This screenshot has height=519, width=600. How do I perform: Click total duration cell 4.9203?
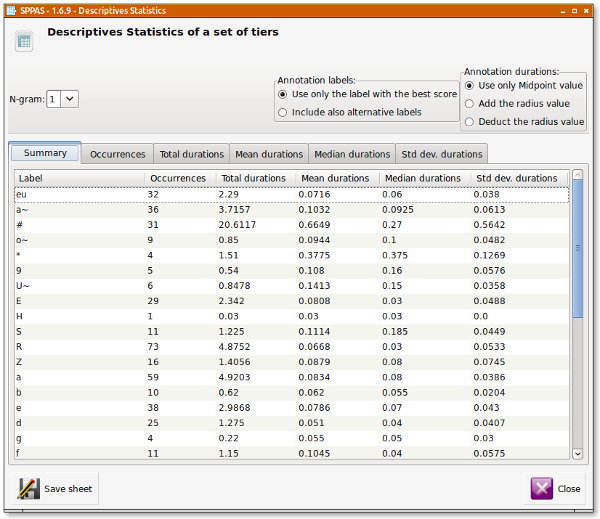(235, 377)
